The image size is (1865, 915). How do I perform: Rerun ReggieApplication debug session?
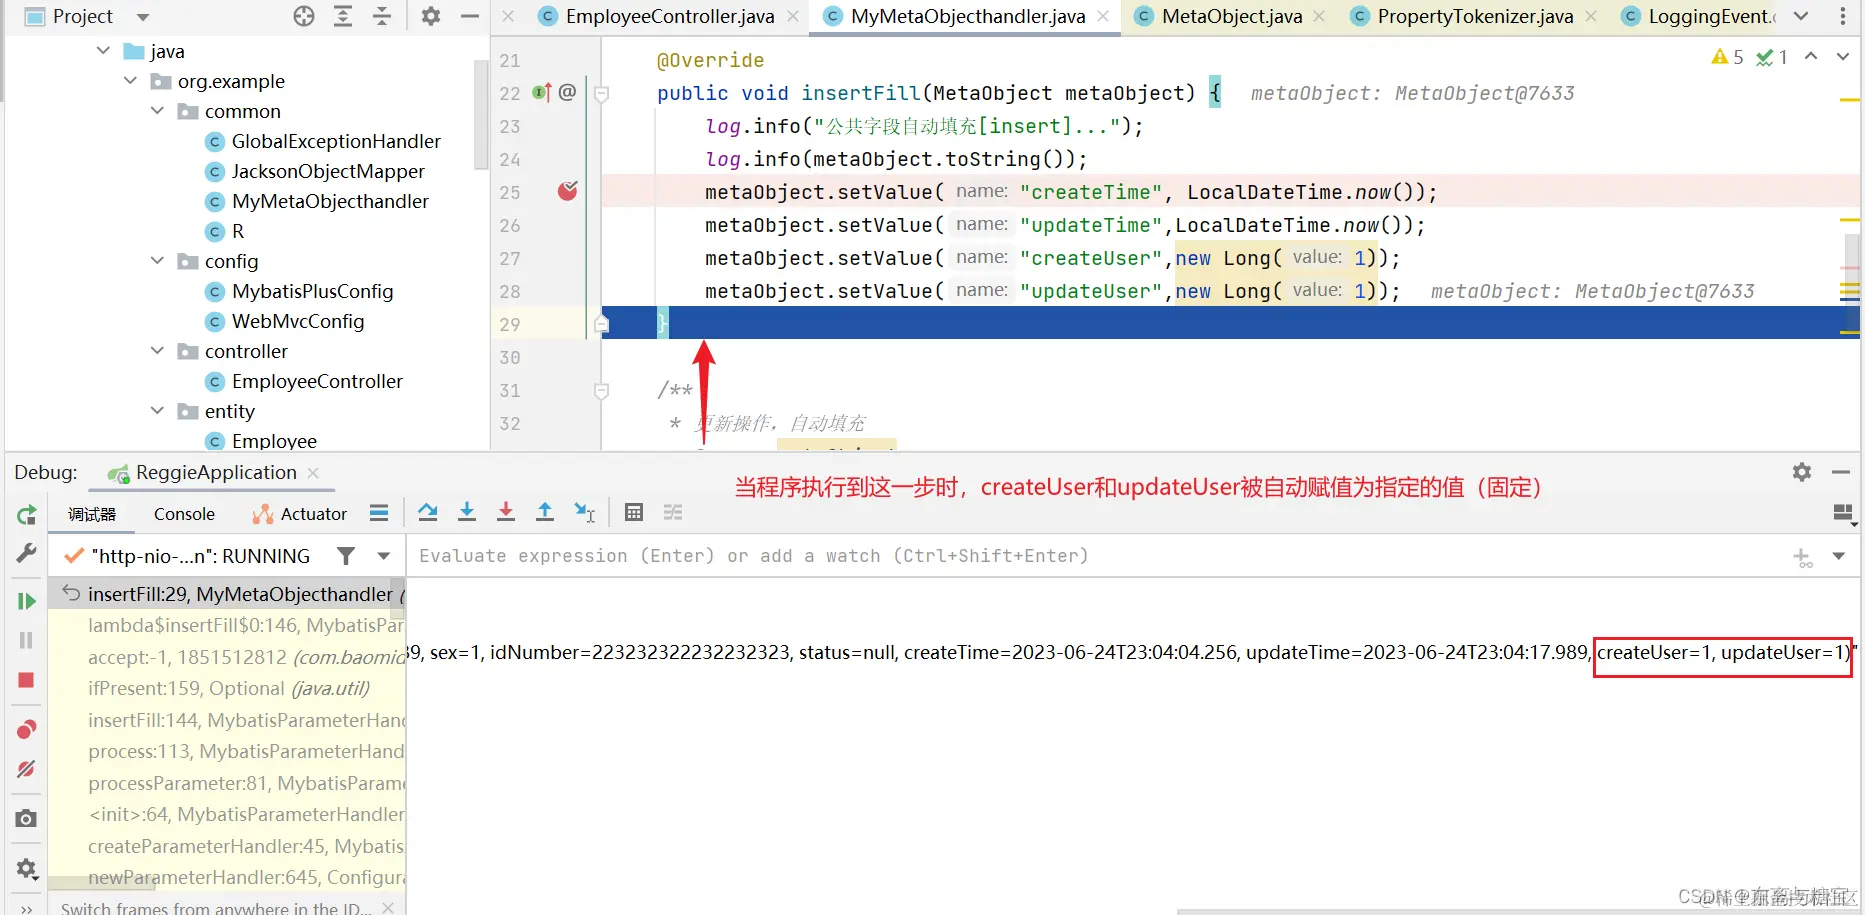pos(27,515)
